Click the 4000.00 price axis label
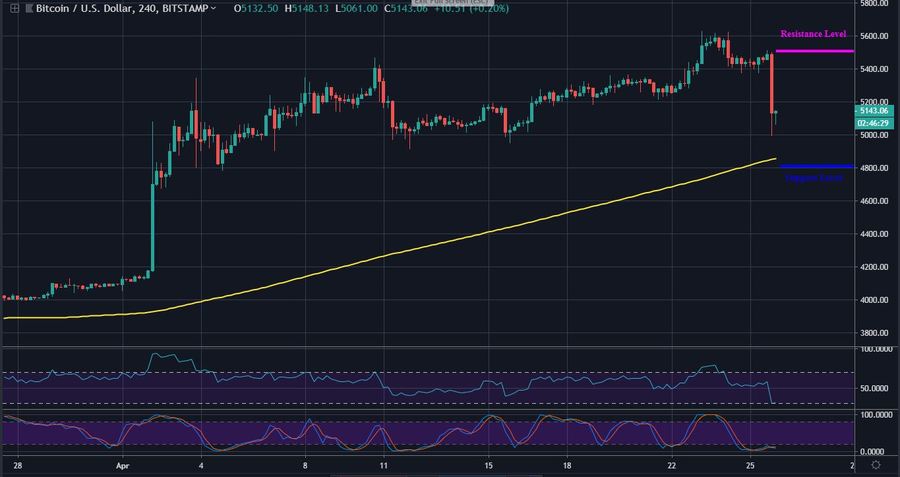This screenshot has height=477, width=900. click(x=874, y=300)
